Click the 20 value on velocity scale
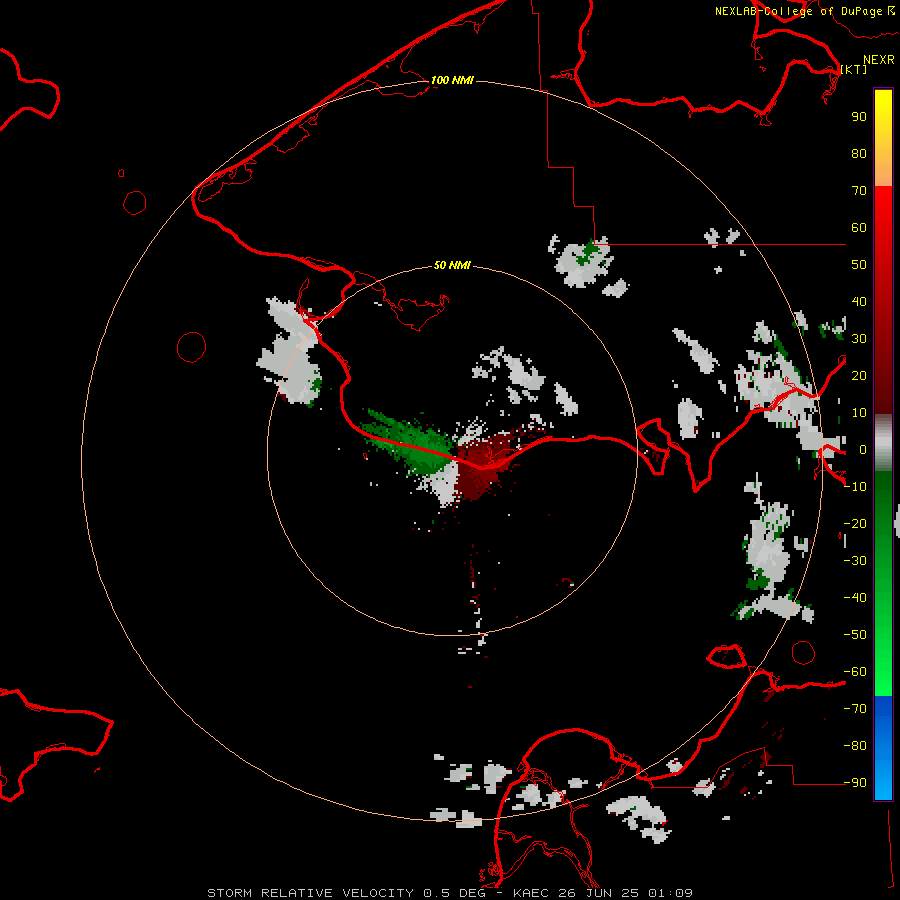The image size is (900, 900). click(859, 376)
